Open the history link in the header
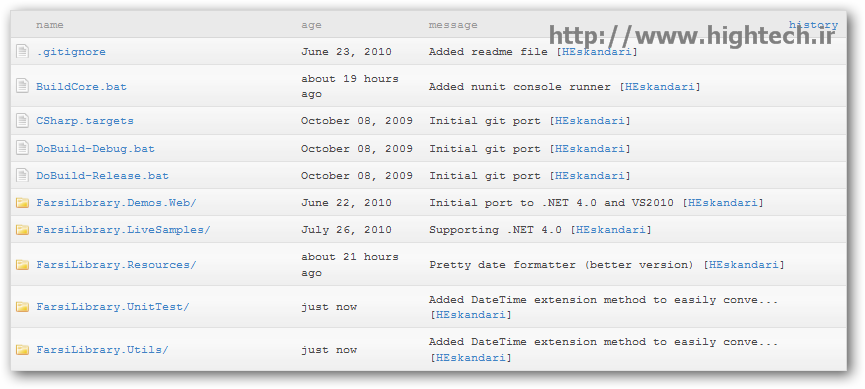 [x=813, y=25]
